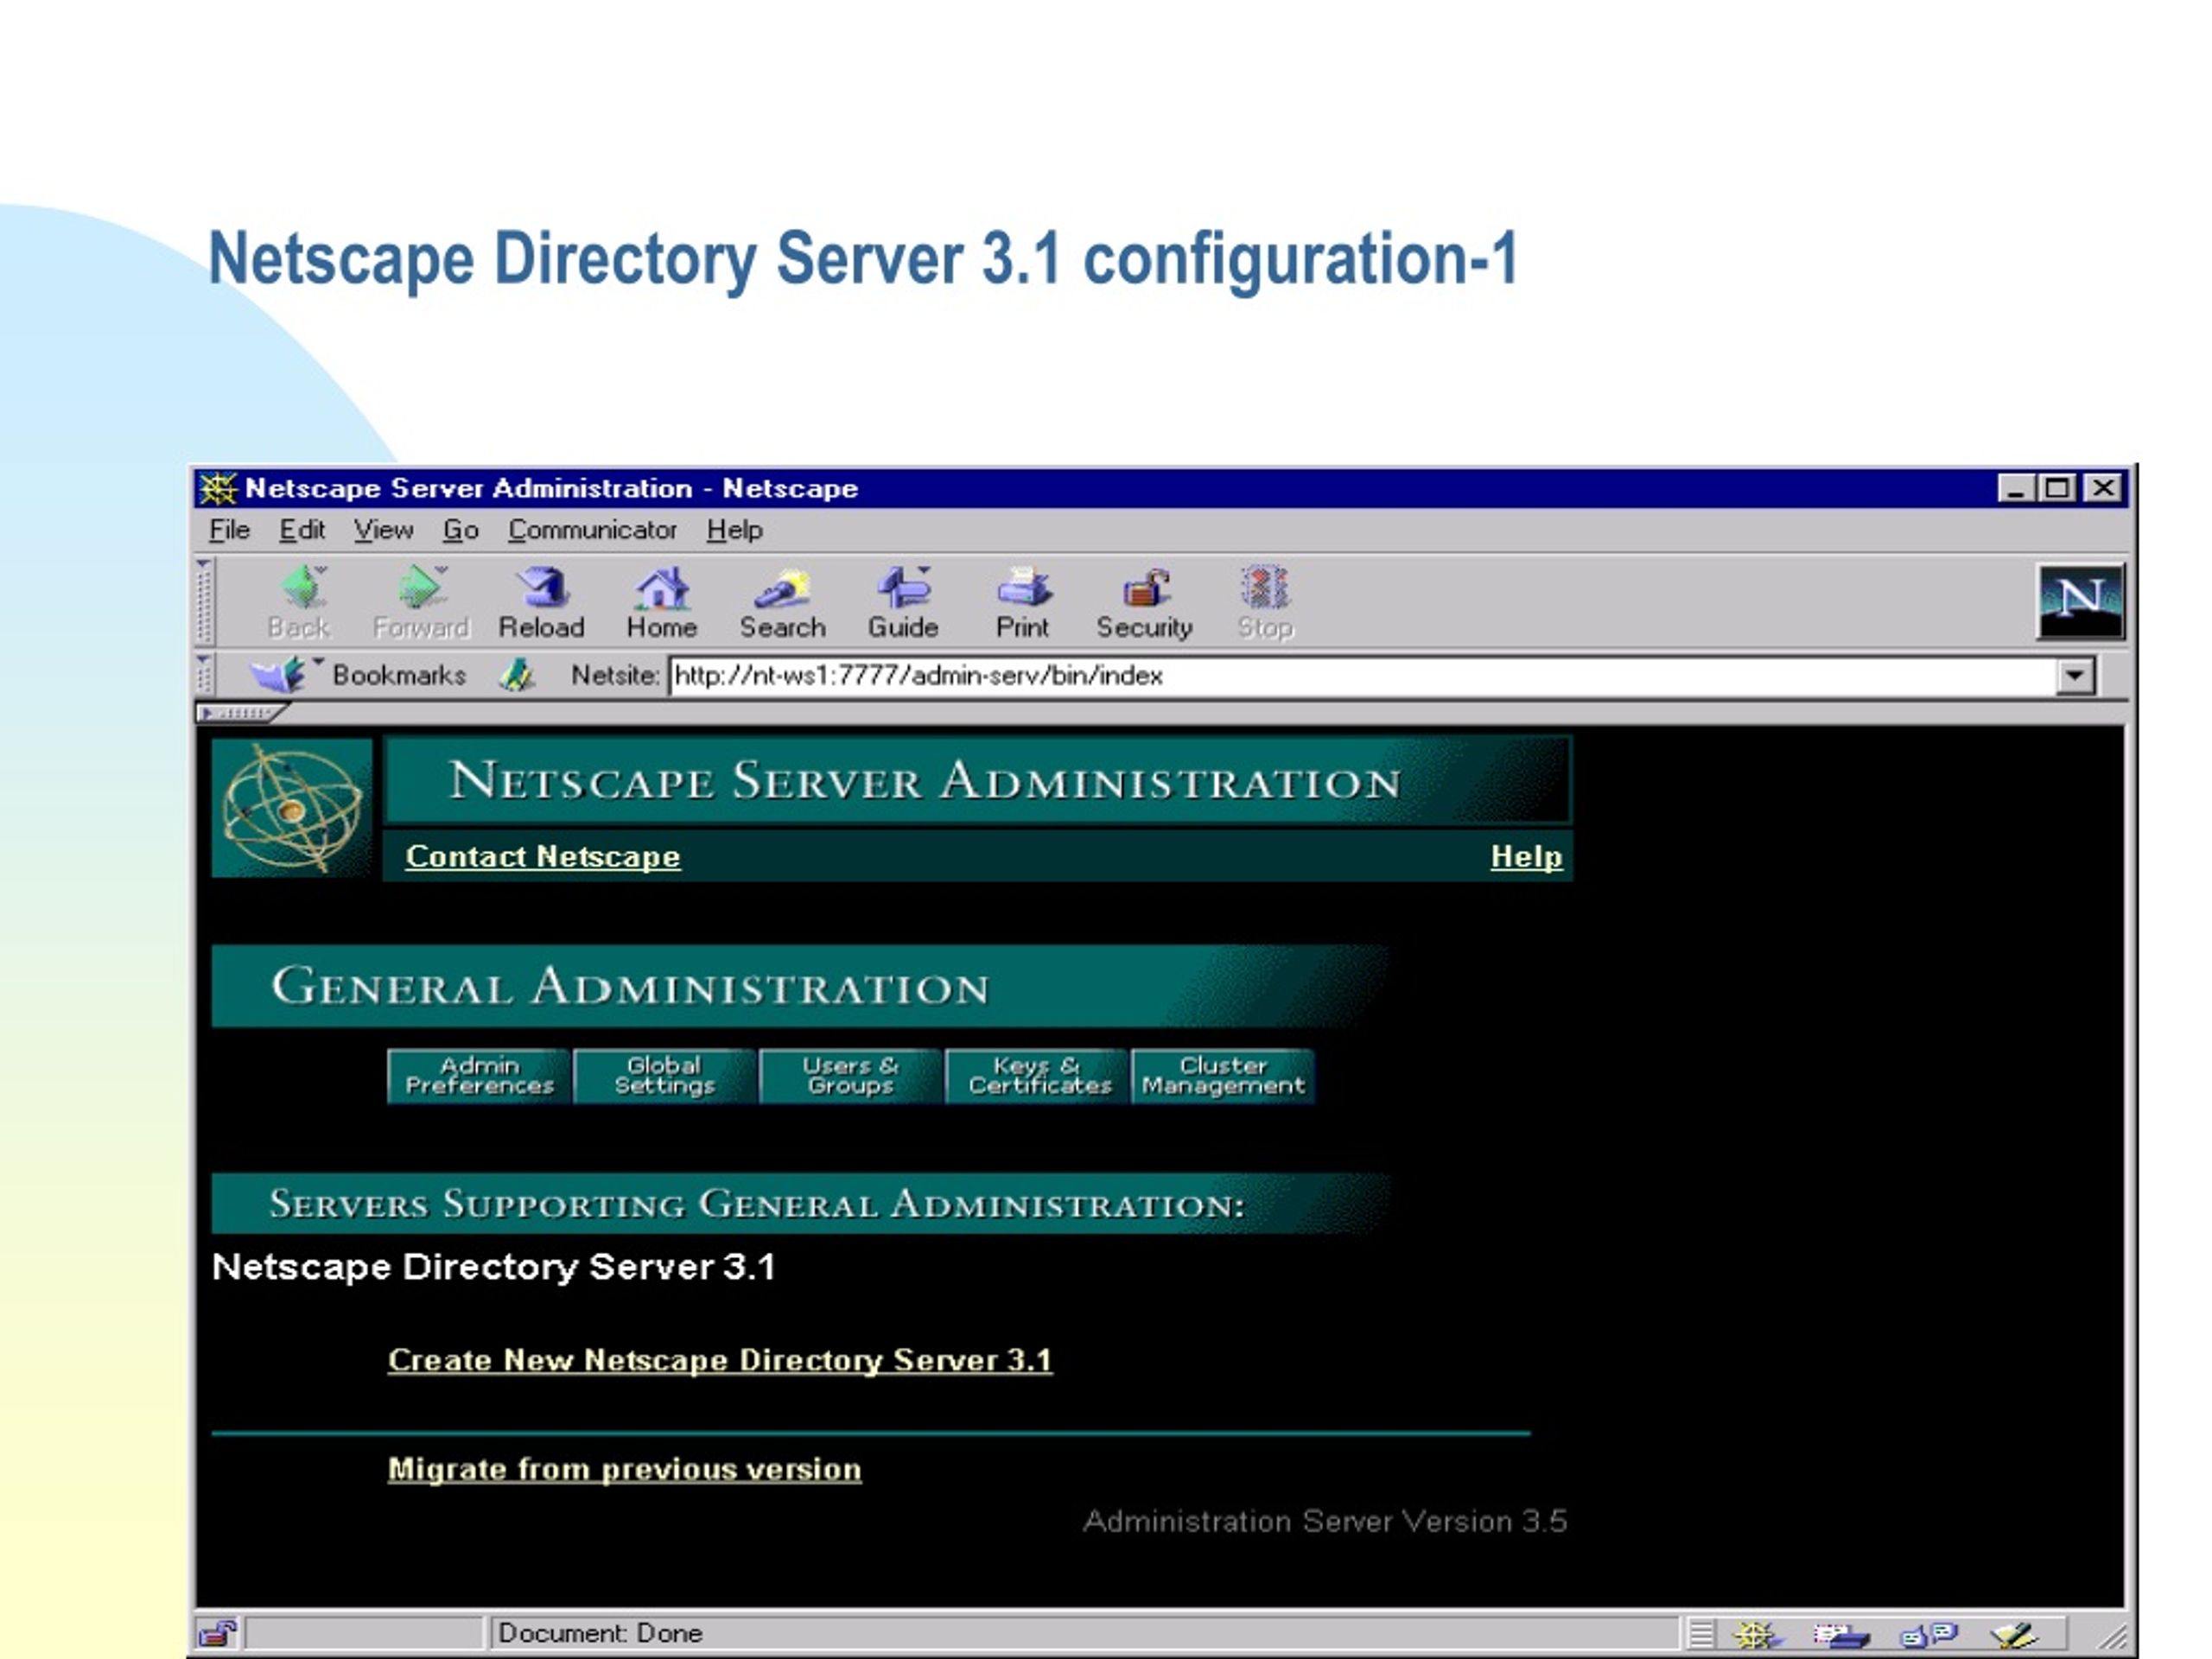Open Composer from the component bar
2212x1659 pixels.
[2012, 1635]
